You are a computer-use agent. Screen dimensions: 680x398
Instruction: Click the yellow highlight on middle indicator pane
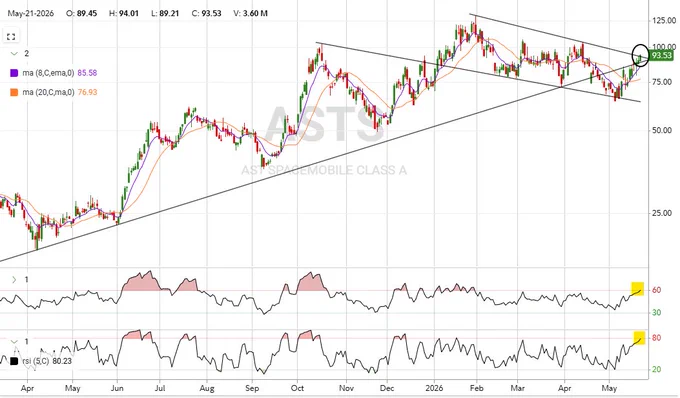pos(637,289)
